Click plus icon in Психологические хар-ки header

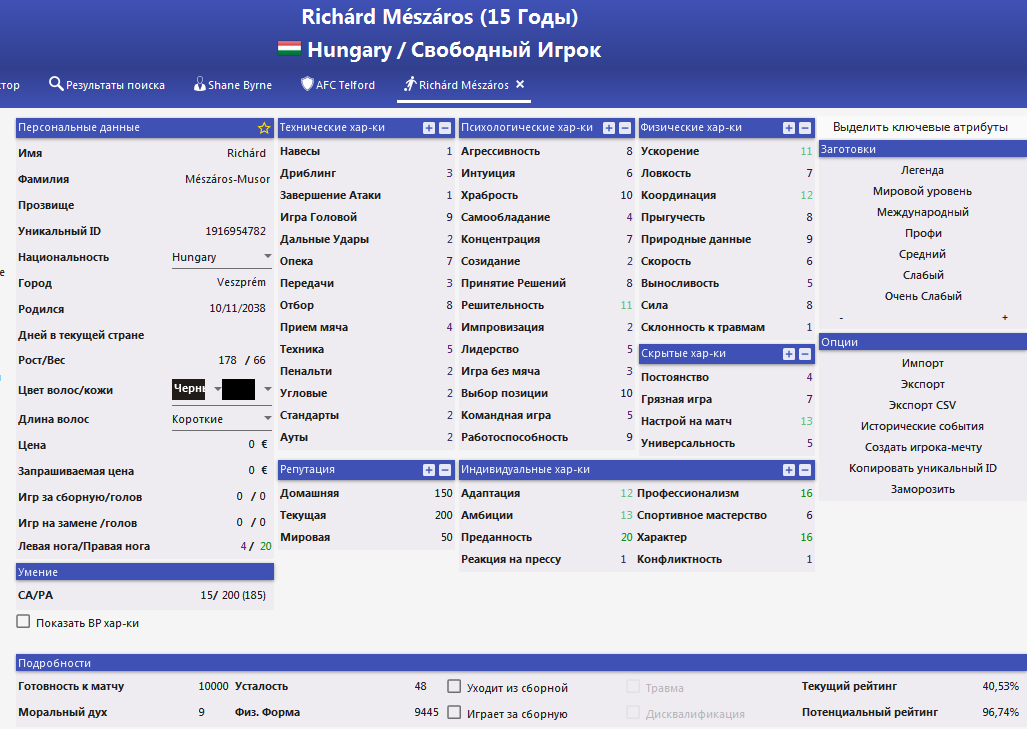pos(609,128)
